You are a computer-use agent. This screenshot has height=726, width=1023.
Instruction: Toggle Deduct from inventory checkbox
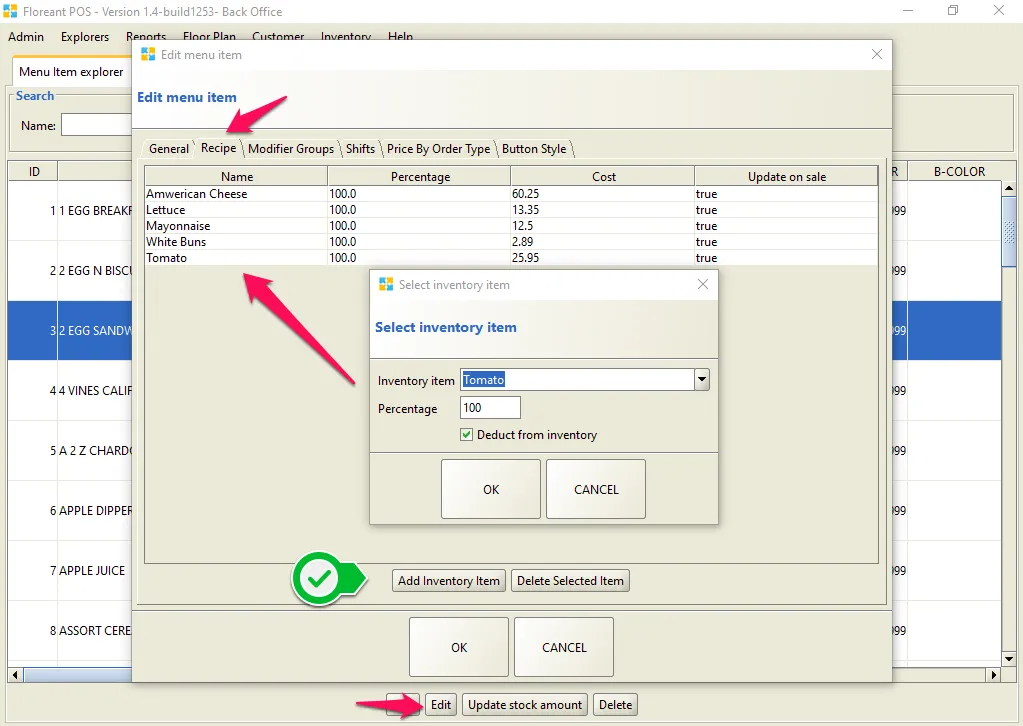coord(466,434)
